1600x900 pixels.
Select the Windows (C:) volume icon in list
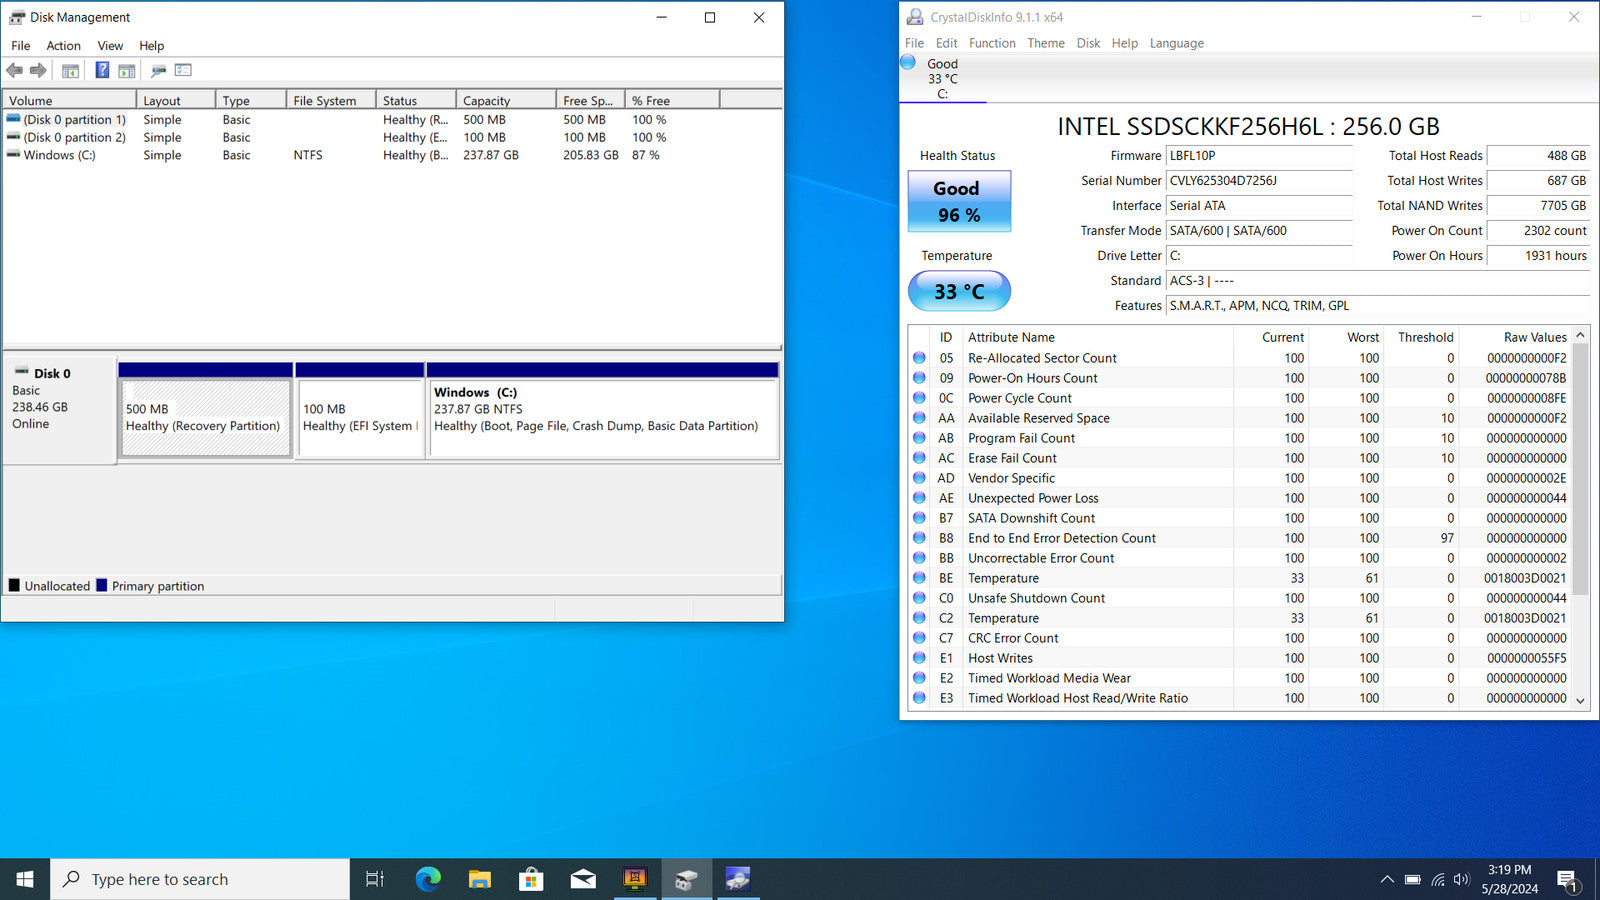[13, 155]
